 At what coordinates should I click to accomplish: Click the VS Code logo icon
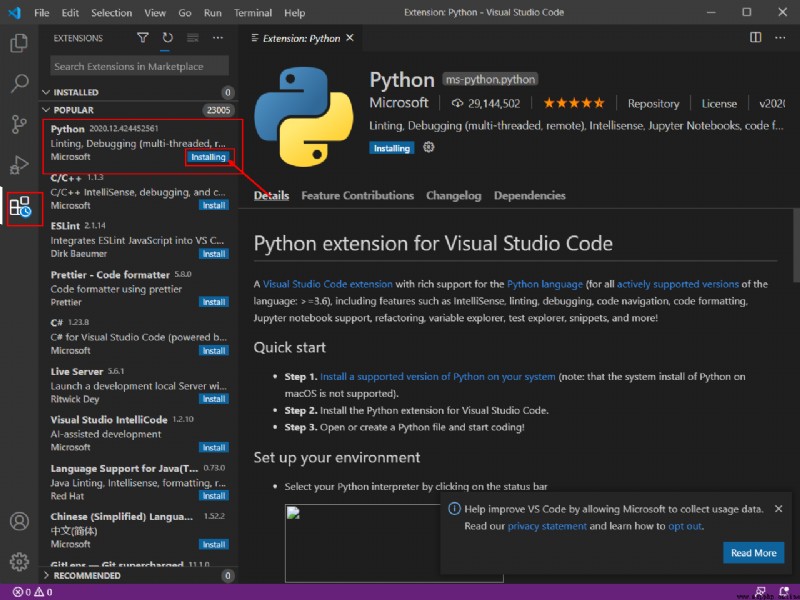click(15, 13)
